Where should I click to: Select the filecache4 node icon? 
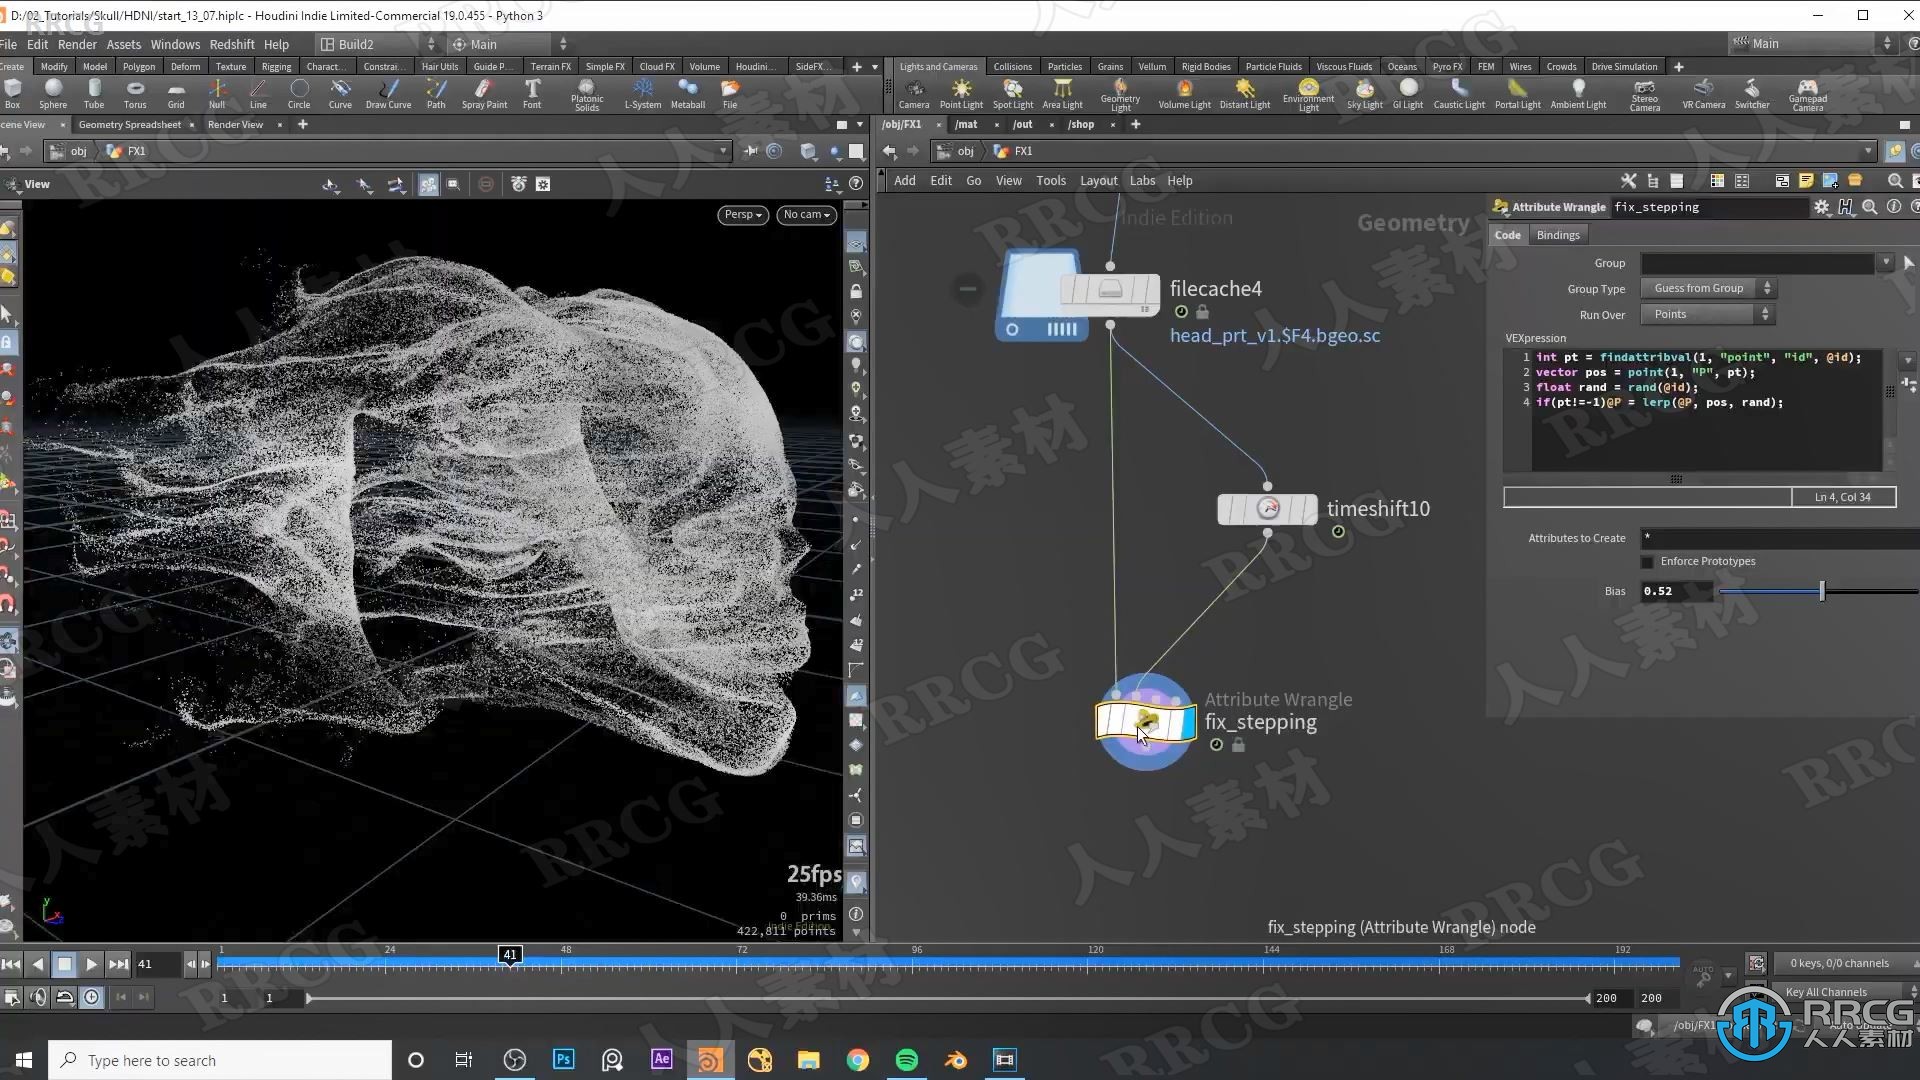point(1109,287)
